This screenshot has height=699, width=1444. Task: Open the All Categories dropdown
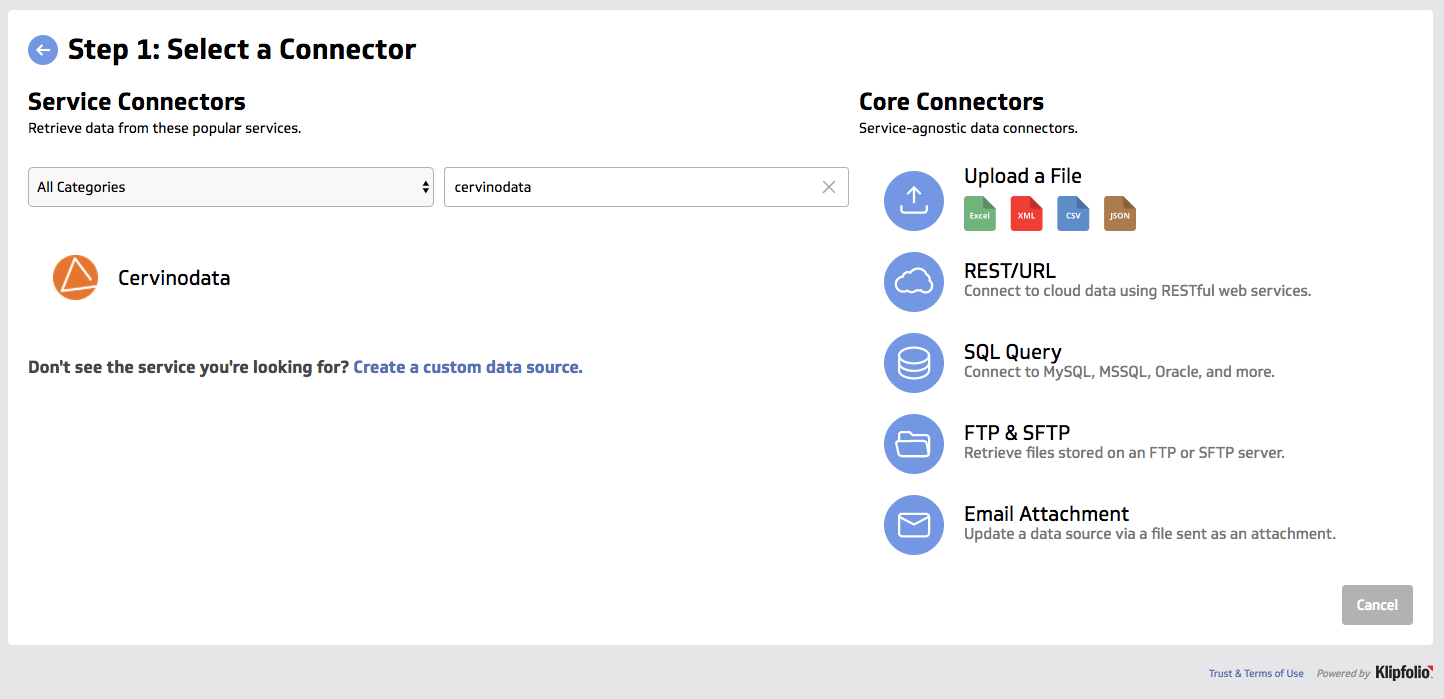(x=231, y=187)
